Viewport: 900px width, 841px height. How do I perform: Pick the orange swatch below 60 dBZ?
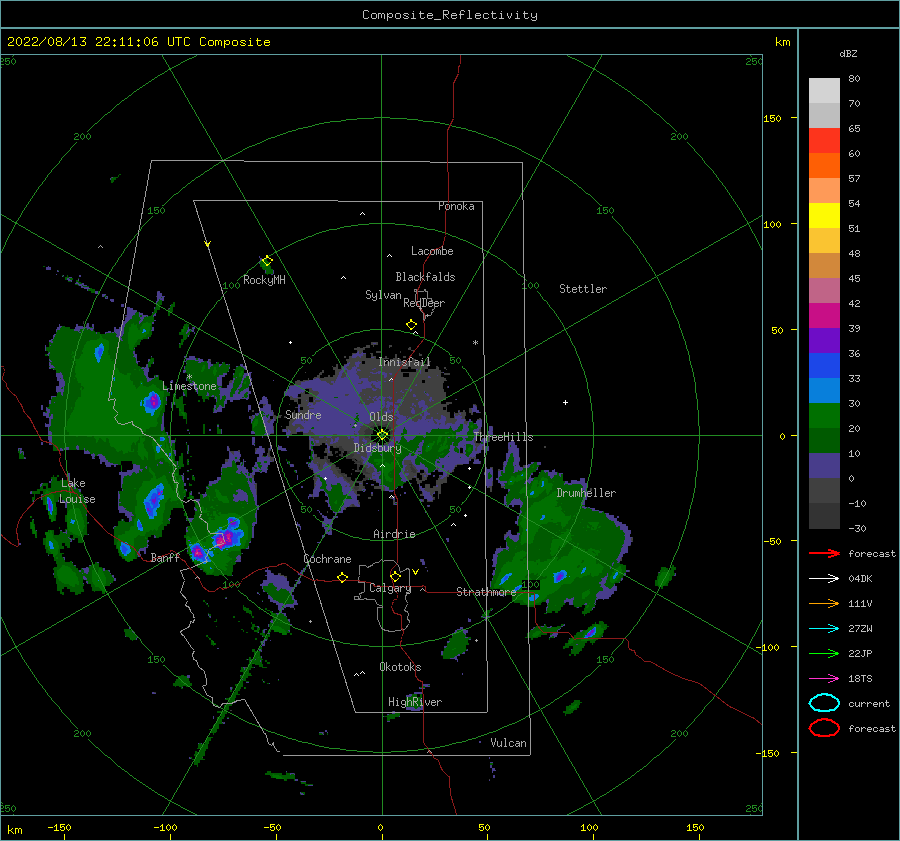(x=824, y=165)
